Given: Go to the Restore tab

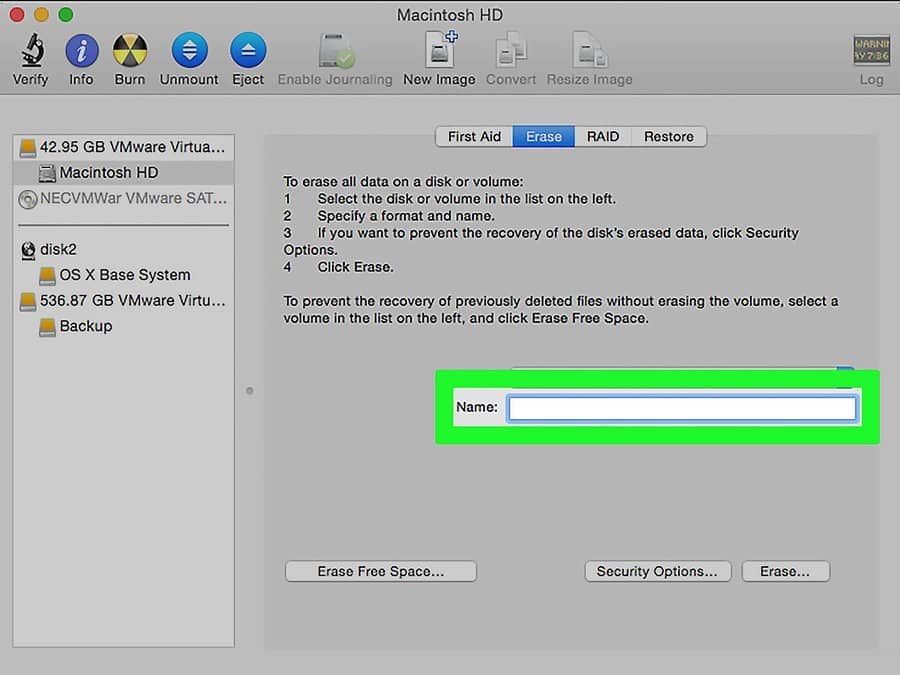Looking at the screenshot, I should coord(669,137).
